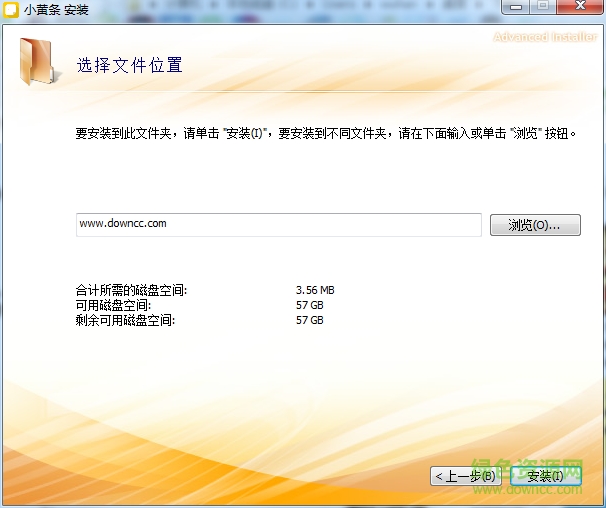The width and height of the screenshot is (606, 508).
Task: Click the install path field showing www.downcc.com
Action: tap(278, 224)
